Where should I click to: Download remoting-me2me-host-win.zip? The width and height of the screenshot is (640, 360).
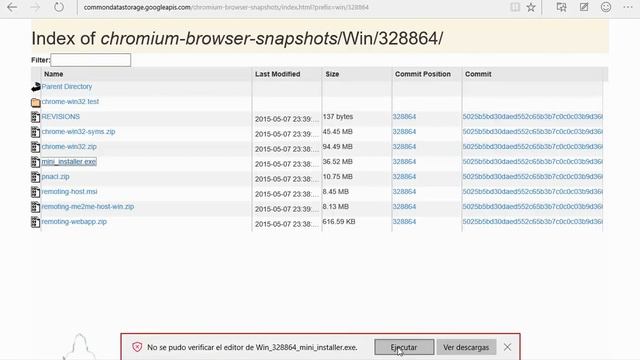(x=88, y=207)
